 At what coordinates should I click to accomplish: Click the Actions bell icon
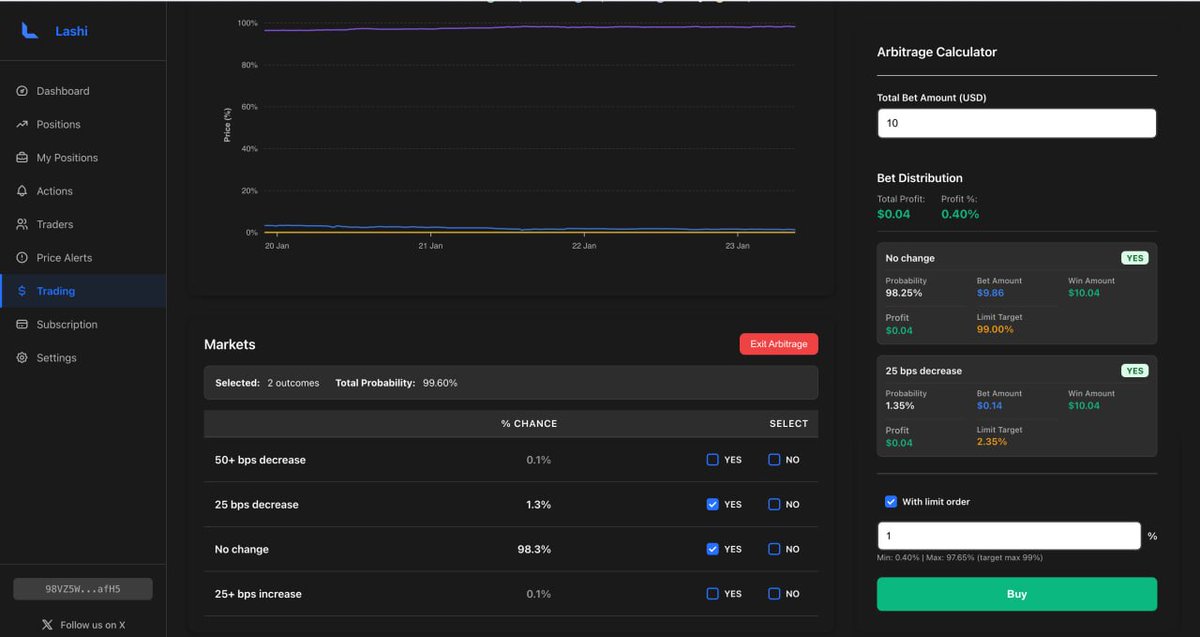click(22, 191)
